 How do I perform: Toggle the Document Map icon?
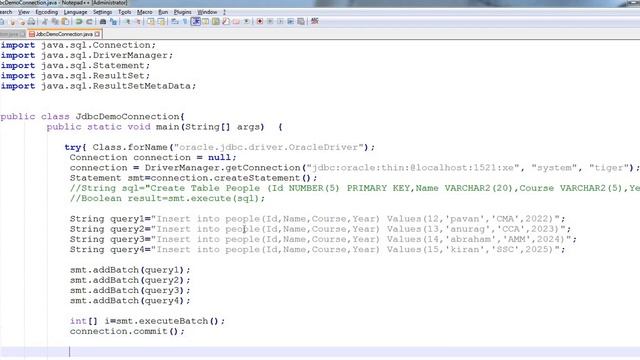point(216,21)
